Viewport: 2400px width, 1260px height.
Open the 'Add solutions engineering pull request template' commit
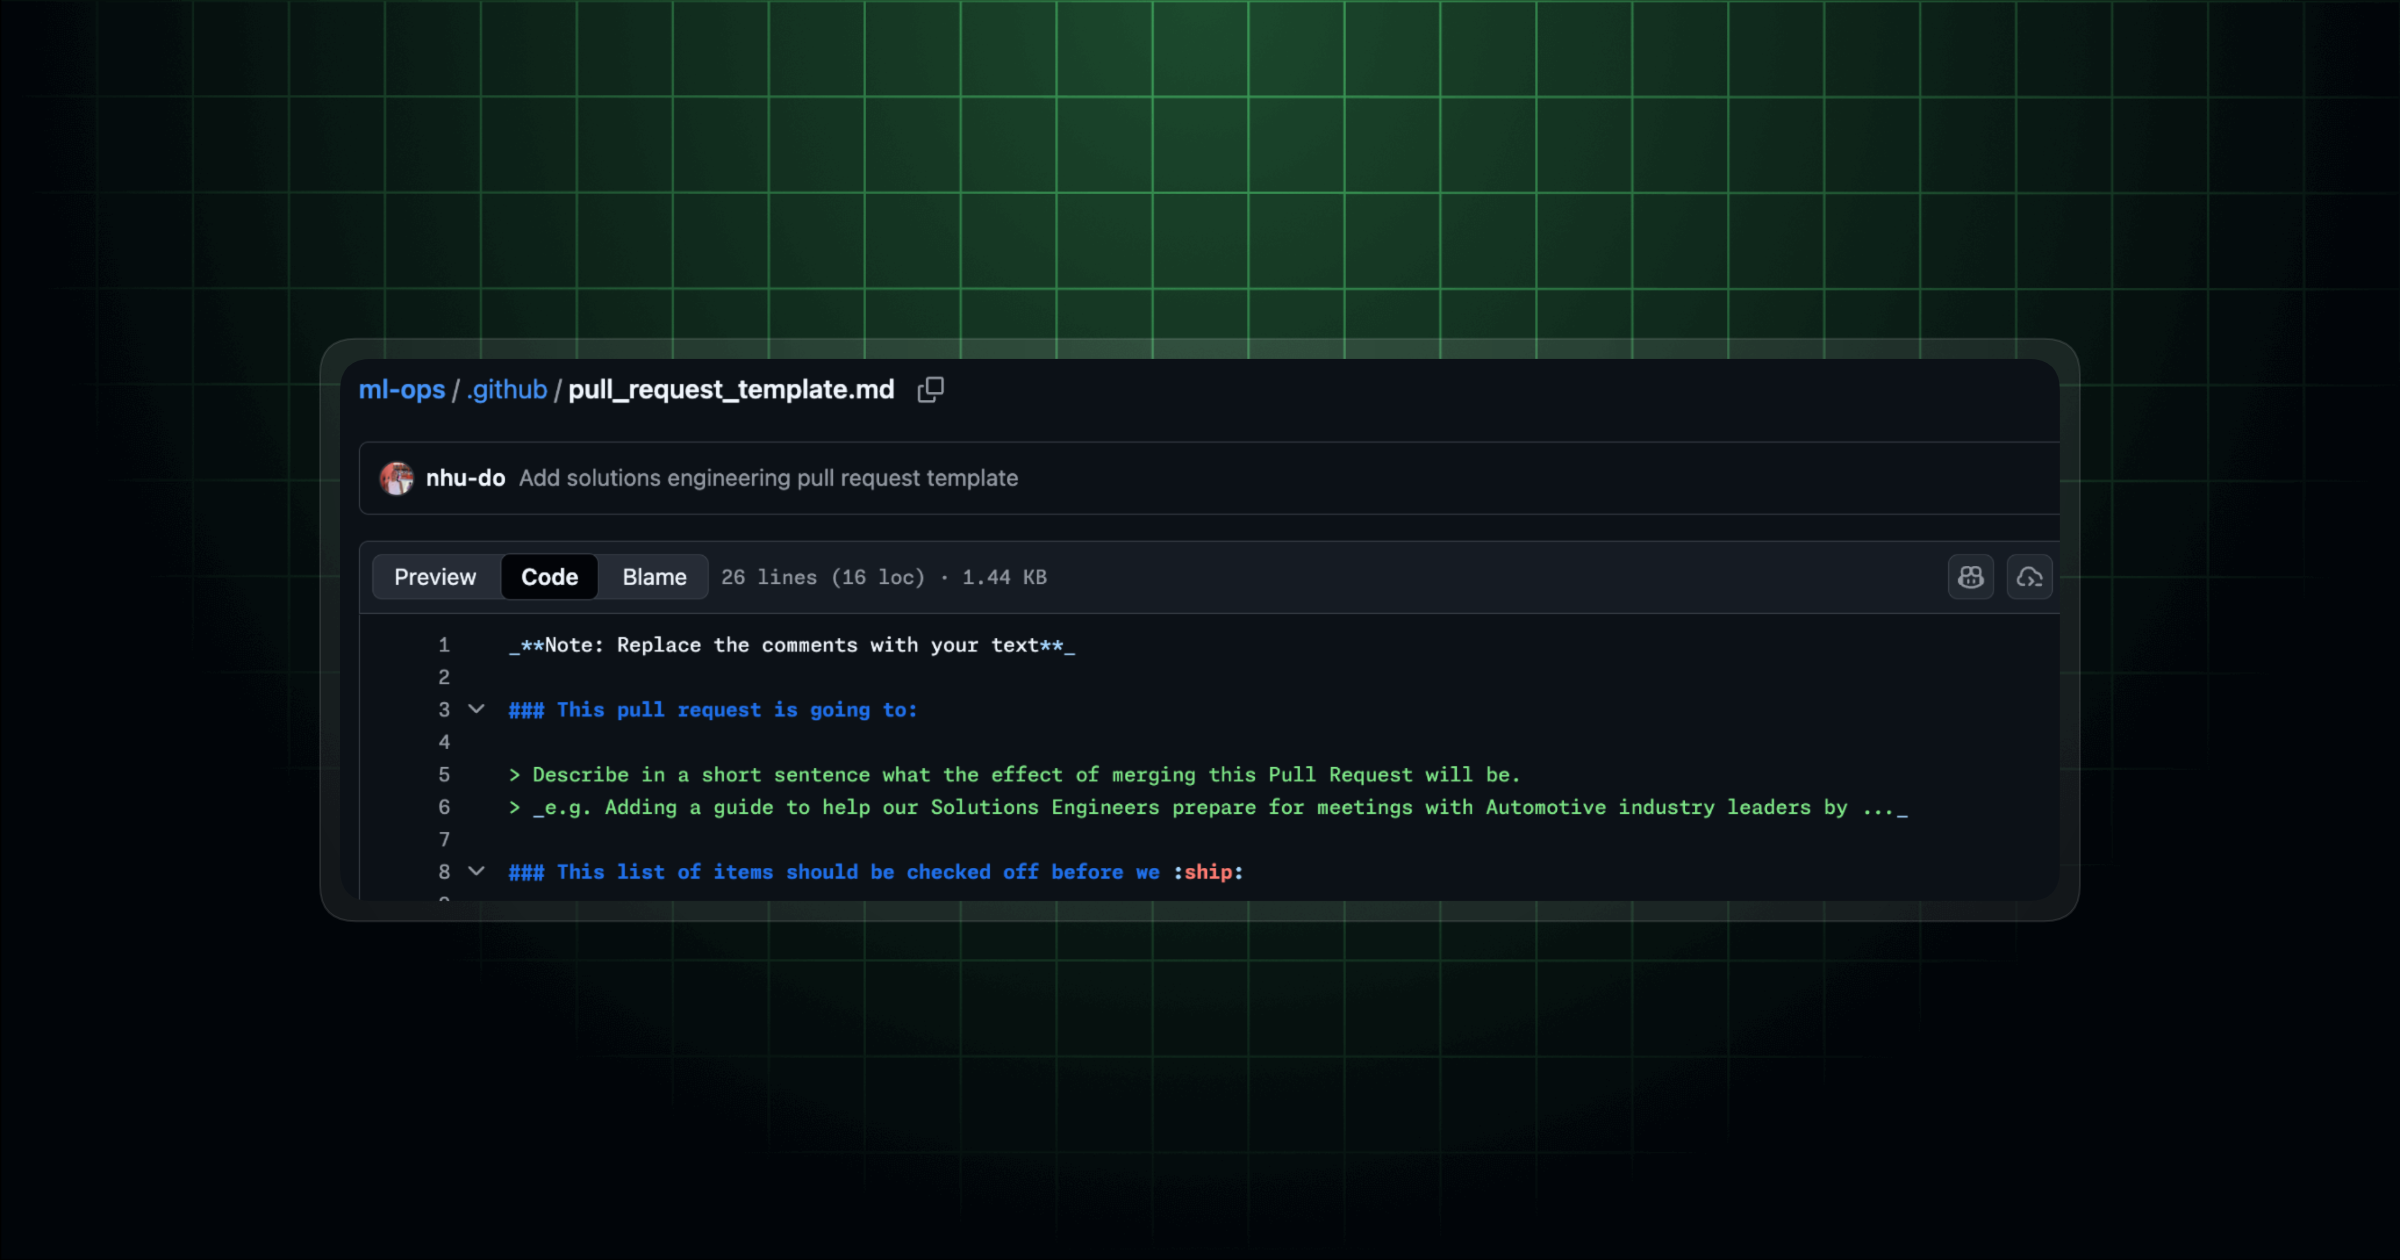coord(768,478)
